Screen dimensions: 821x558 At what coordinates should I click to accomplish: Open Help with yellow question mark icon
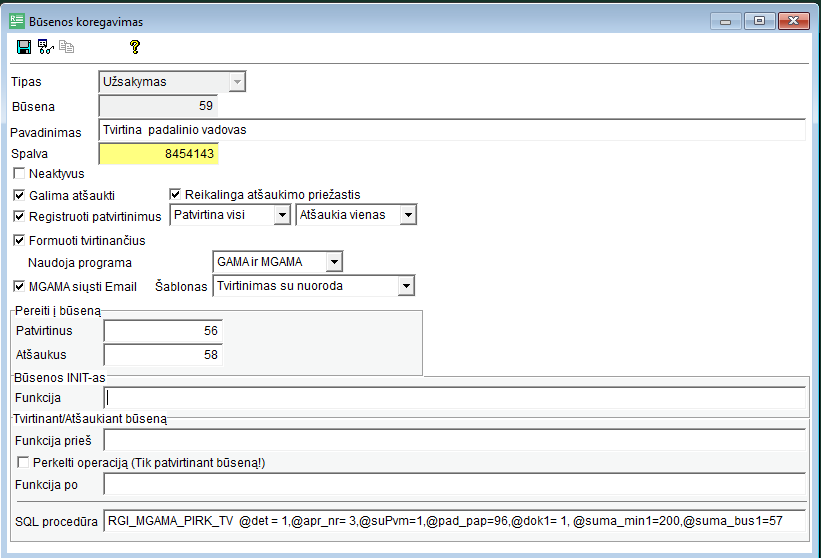pos(135,46)
